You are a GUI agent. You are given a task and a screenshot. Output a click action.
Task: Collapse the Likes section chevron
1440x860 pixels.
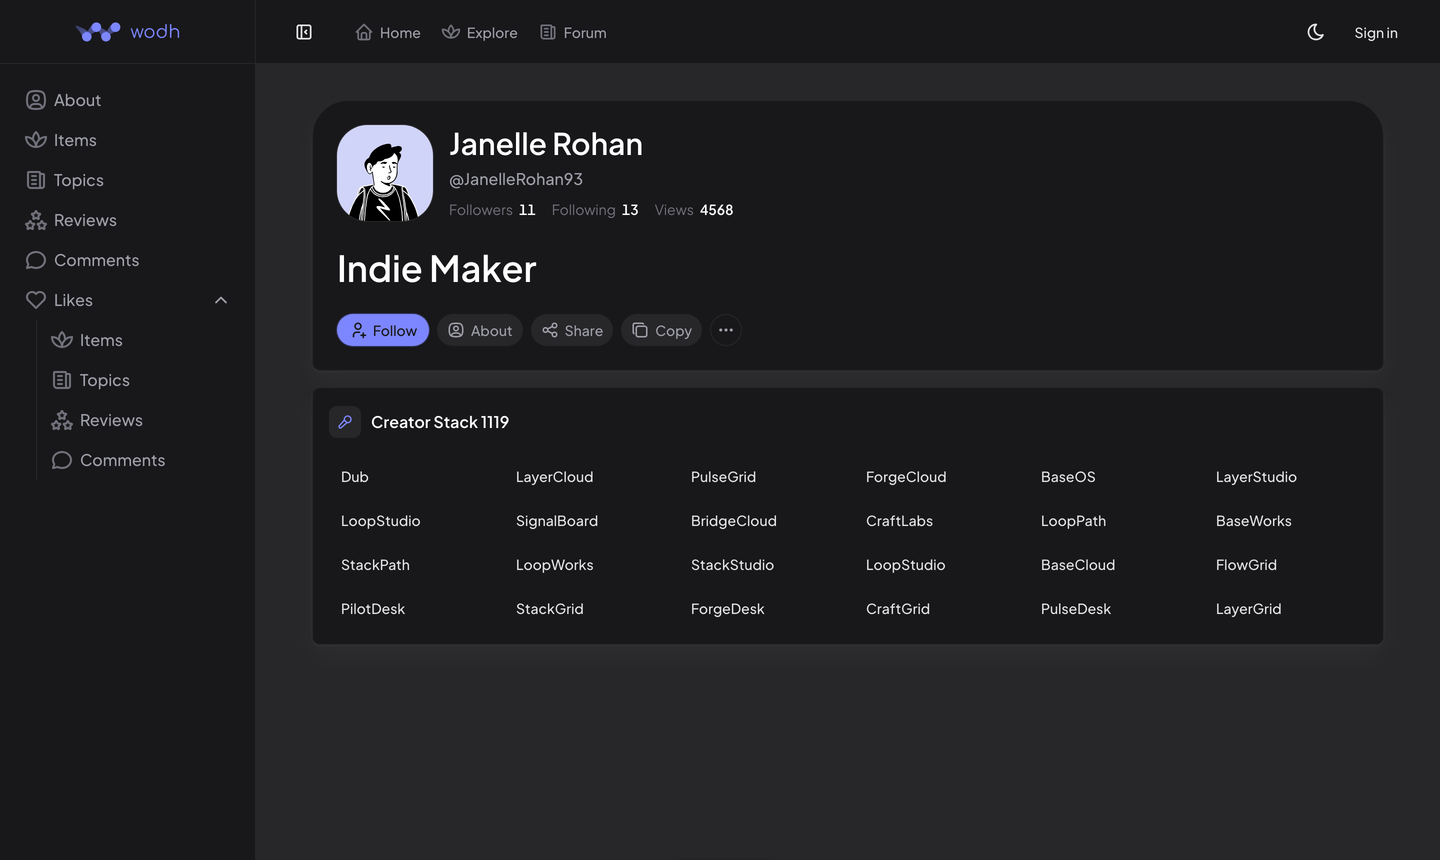(x=221, y=300)
